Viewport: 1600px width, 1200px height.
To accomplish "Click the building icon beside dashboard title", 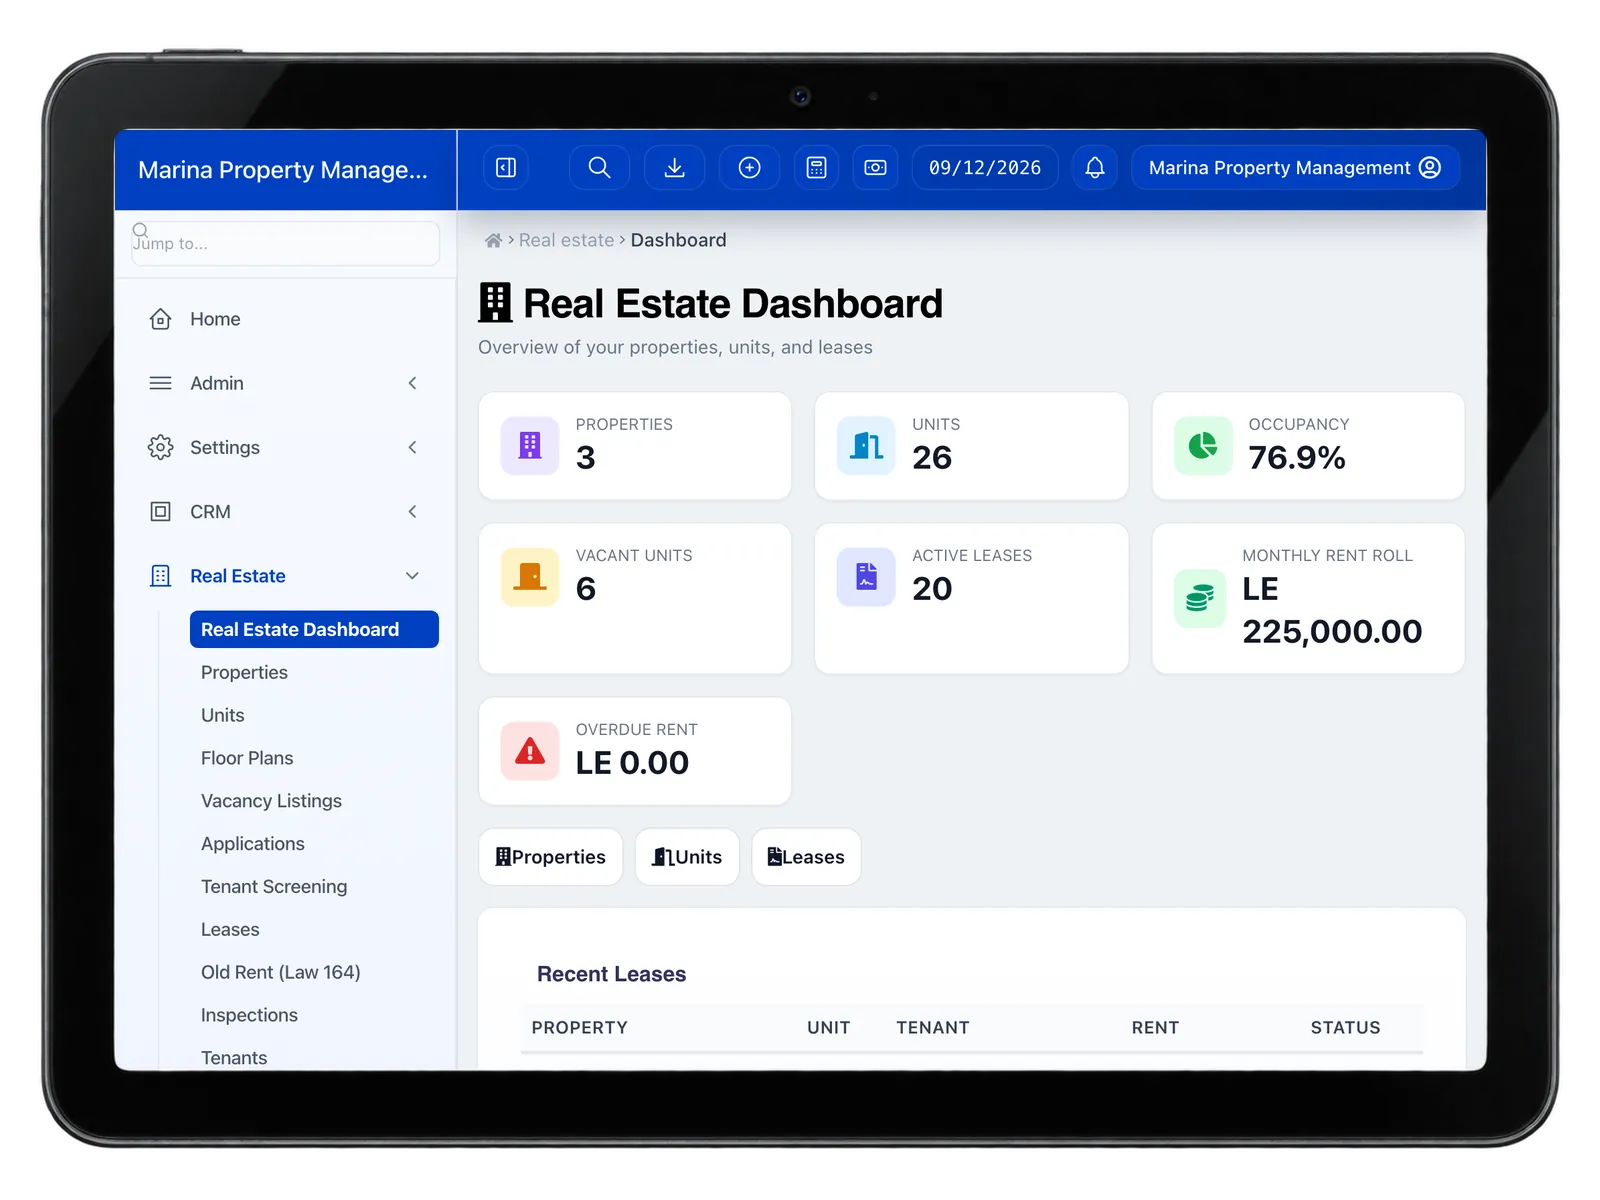I will tap(495, 303).
